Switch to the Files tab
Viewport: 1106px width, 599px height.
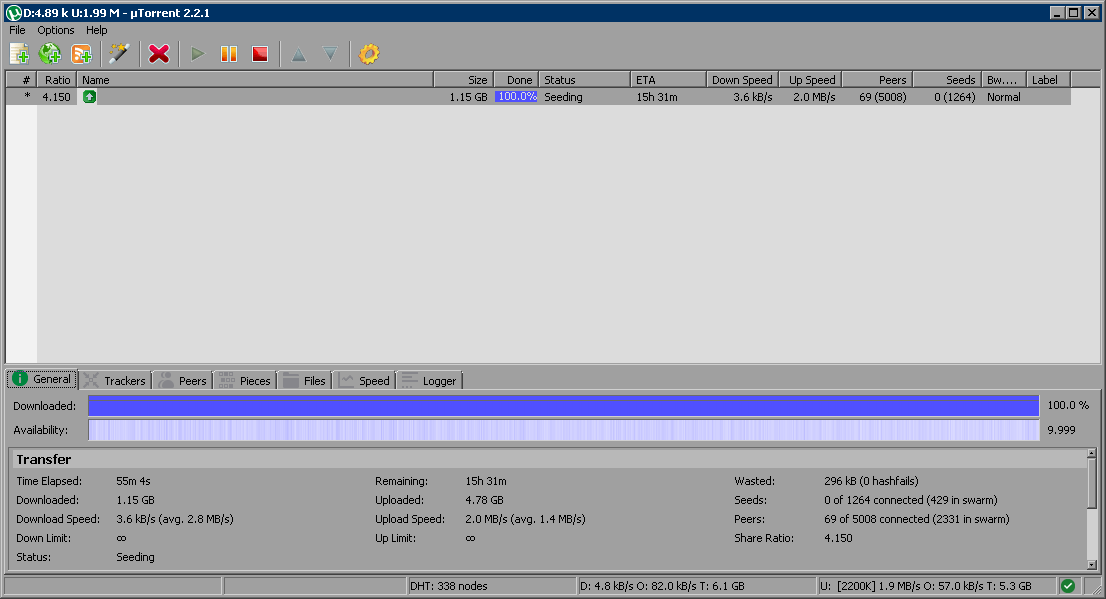pyautogui.click(x=305, y=380)
